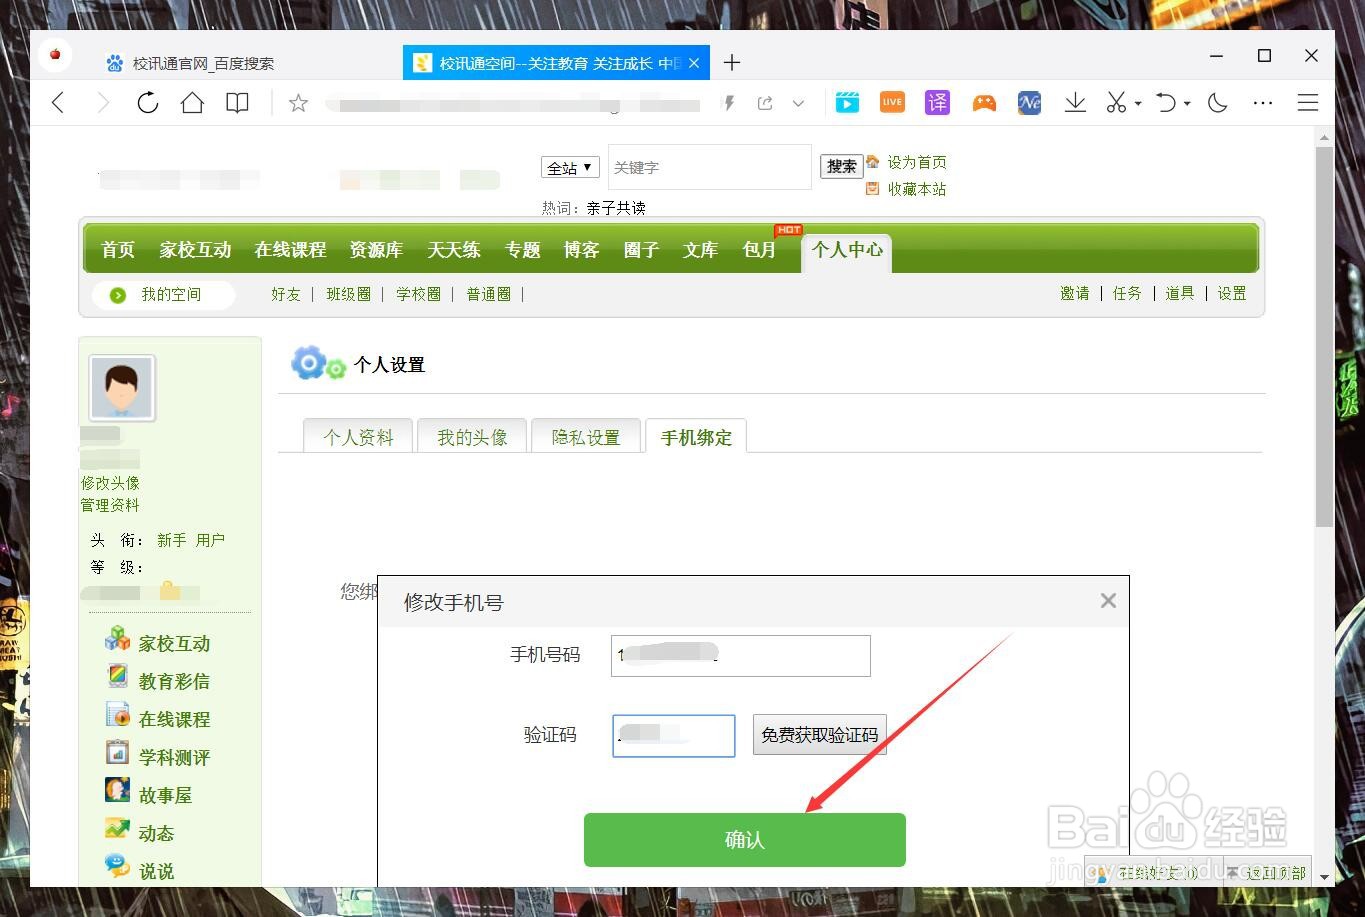Screen dimensions: 1365x917
Task: Click the 关键字 search input field
Action: 710,167
